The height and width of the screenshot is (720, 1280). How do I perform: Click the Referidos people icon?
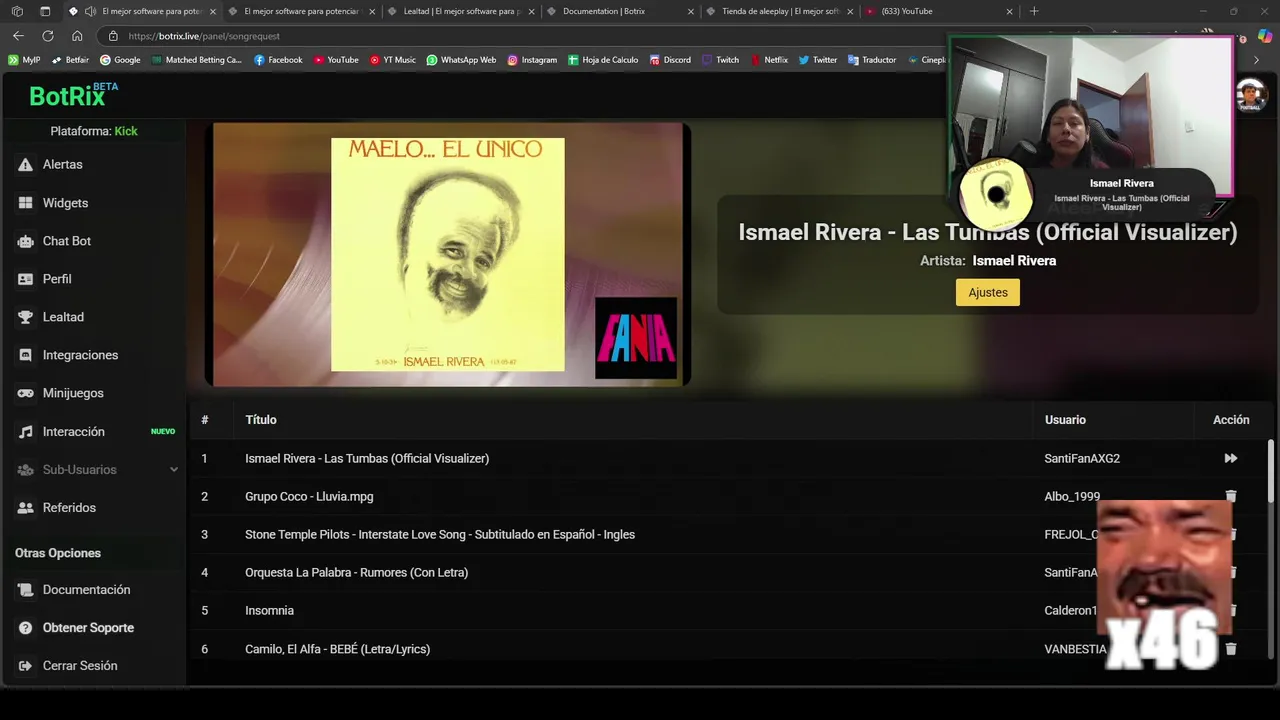pos(25,508)
